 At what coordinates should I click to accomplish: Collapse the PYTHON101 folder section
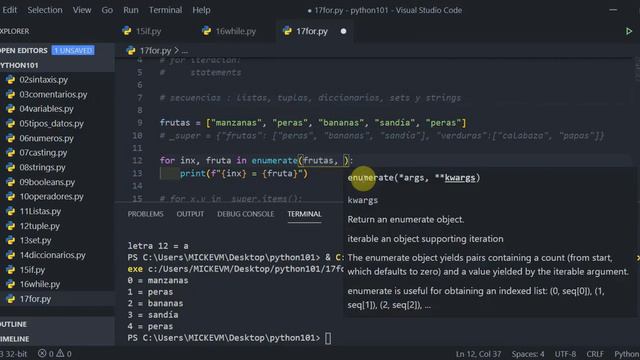click(19, 65)
